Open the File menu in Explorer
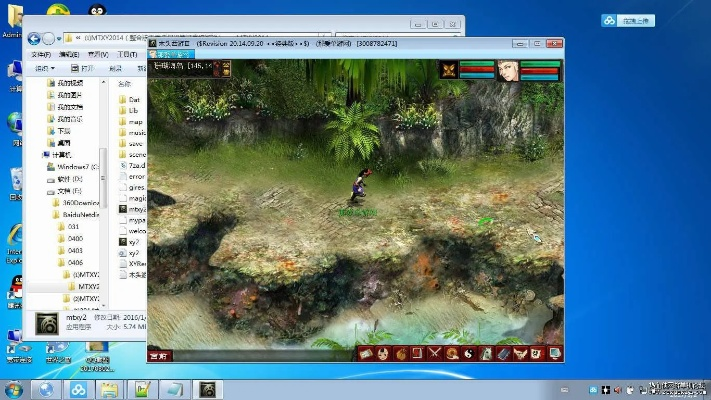This screenshot has width=711, height=400. point(40,54)
